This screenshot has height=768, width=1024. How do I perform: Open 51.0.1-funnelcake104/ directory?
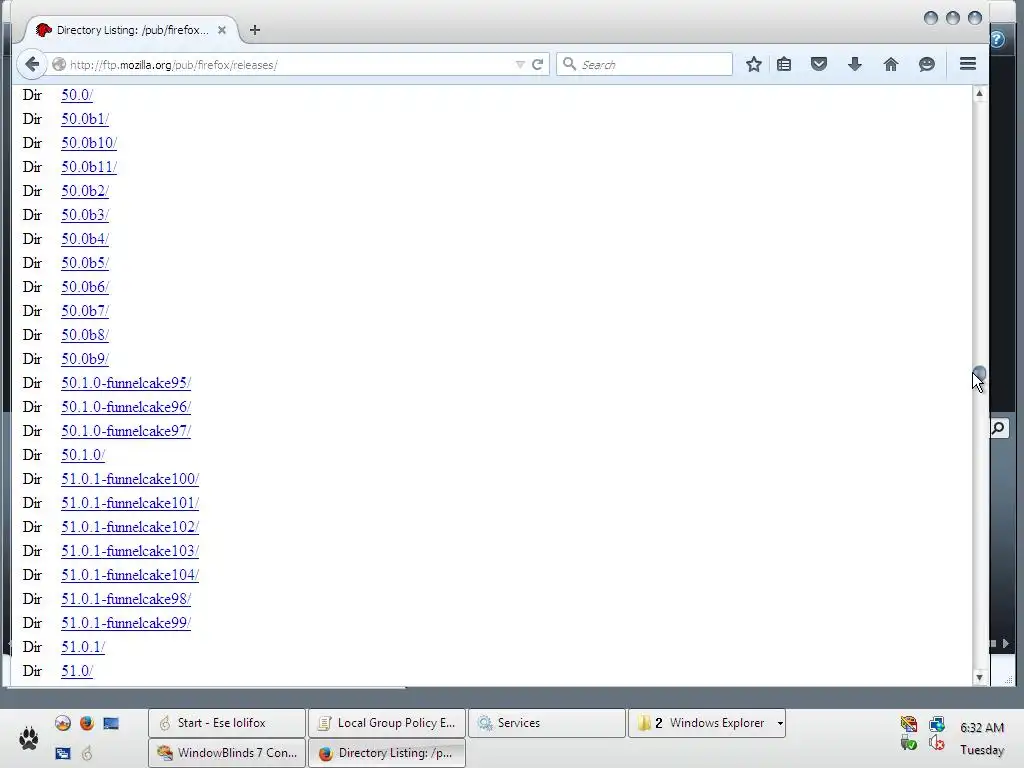130,575
